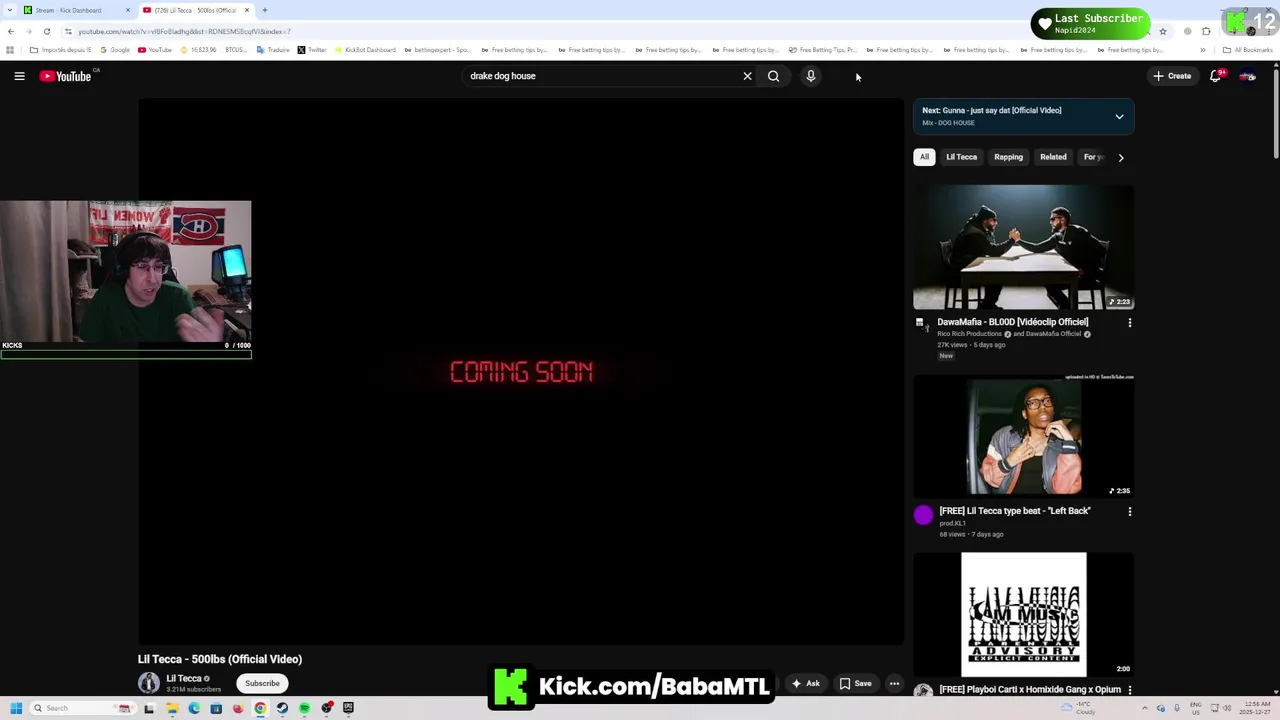
Task: Open the Lil Tecca channel name link
Action: click(183, 679)
